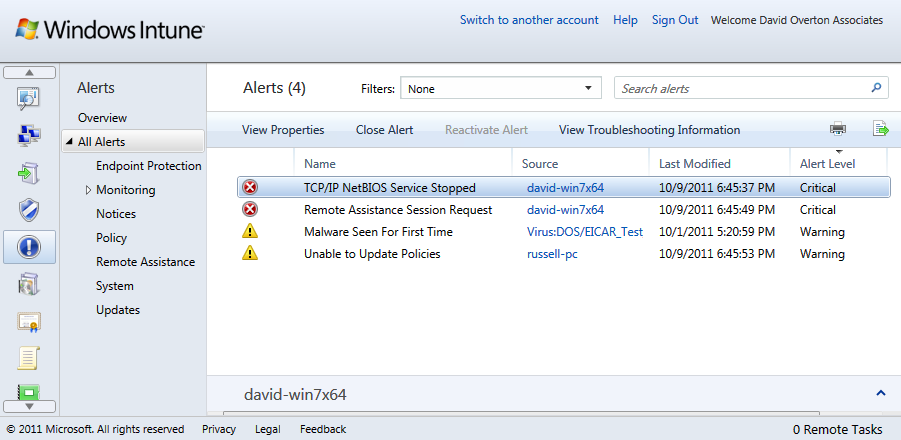
Task: Click the search magnifier icon
Action: coord(876,88)
